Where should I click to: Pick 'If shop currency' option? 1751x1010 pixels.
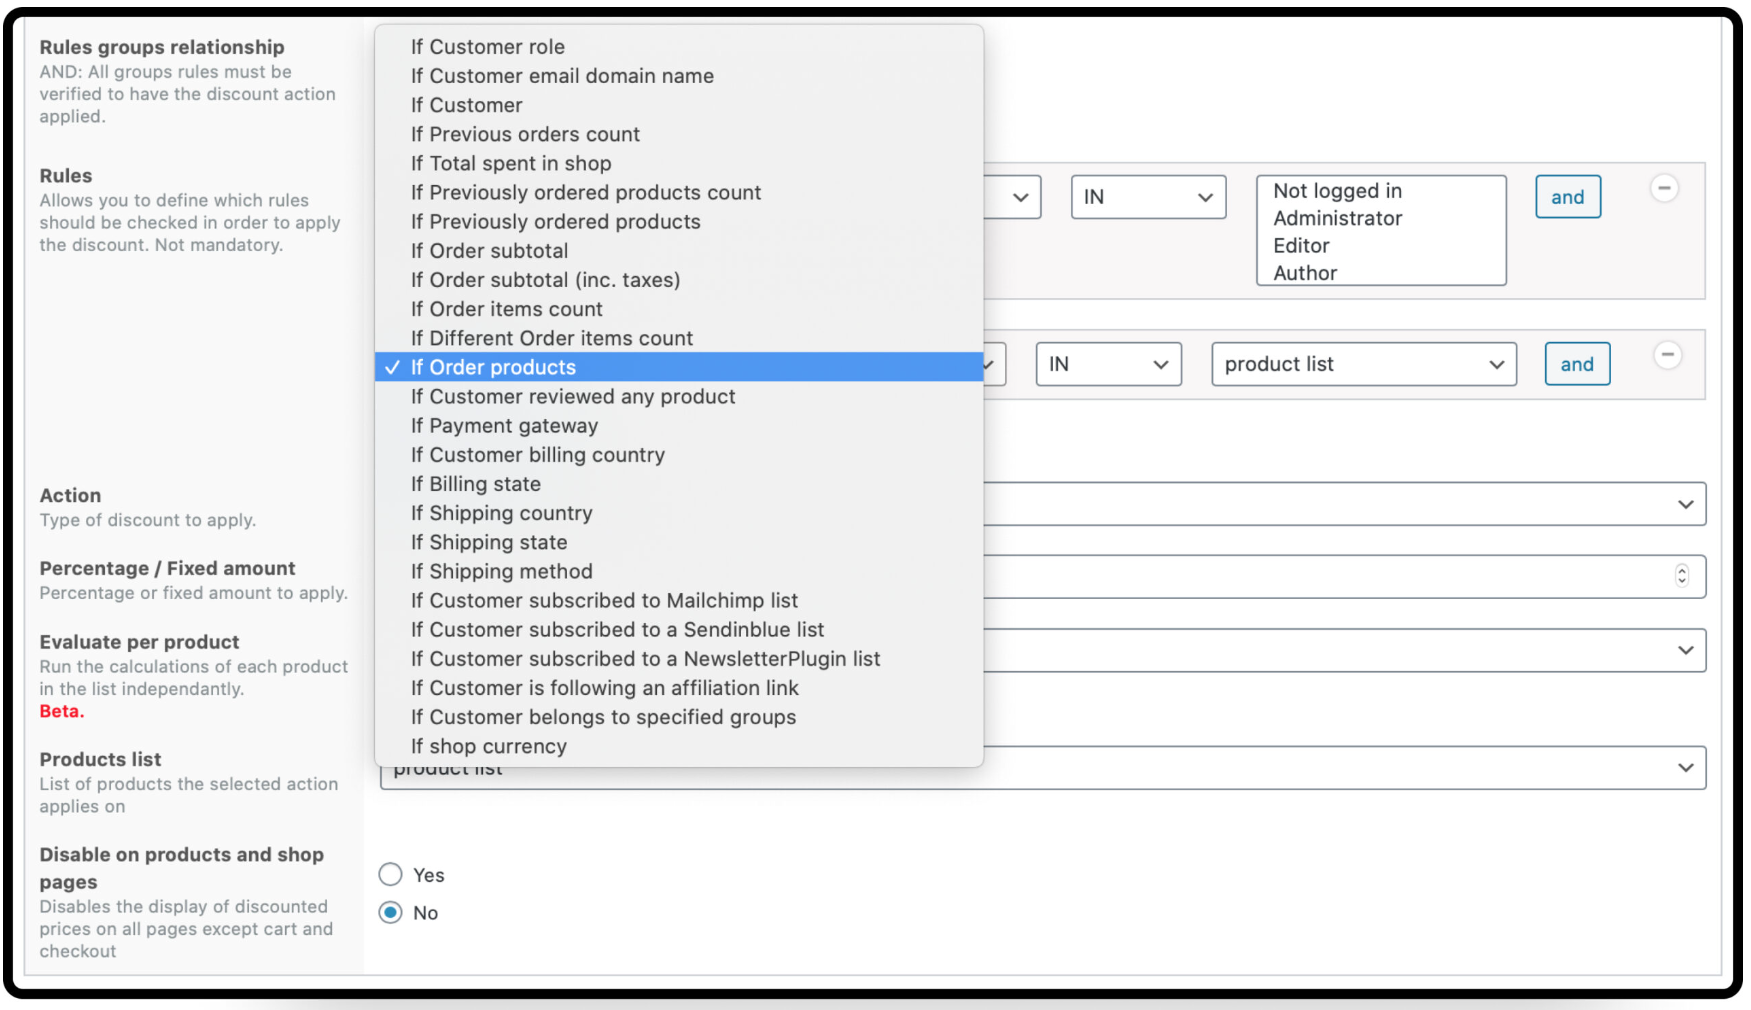tap(489, 747)
